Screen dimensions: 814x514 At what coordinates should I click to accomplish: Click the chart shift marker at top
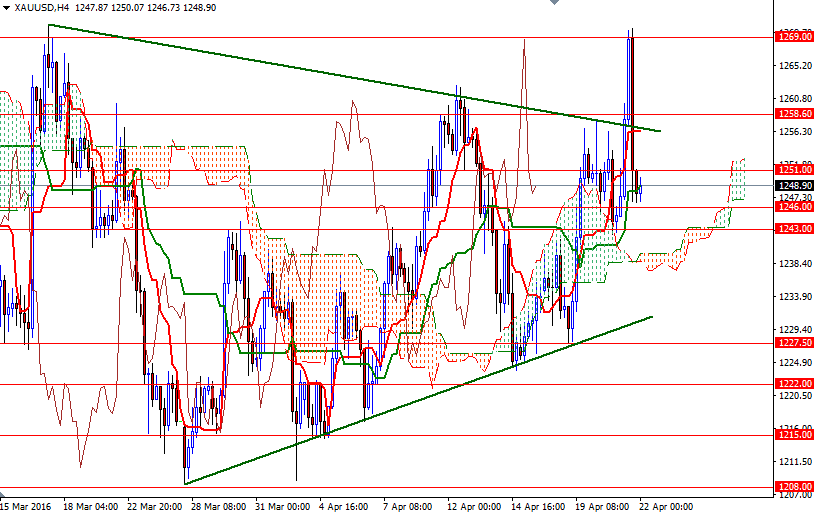(x=554, y=2)
